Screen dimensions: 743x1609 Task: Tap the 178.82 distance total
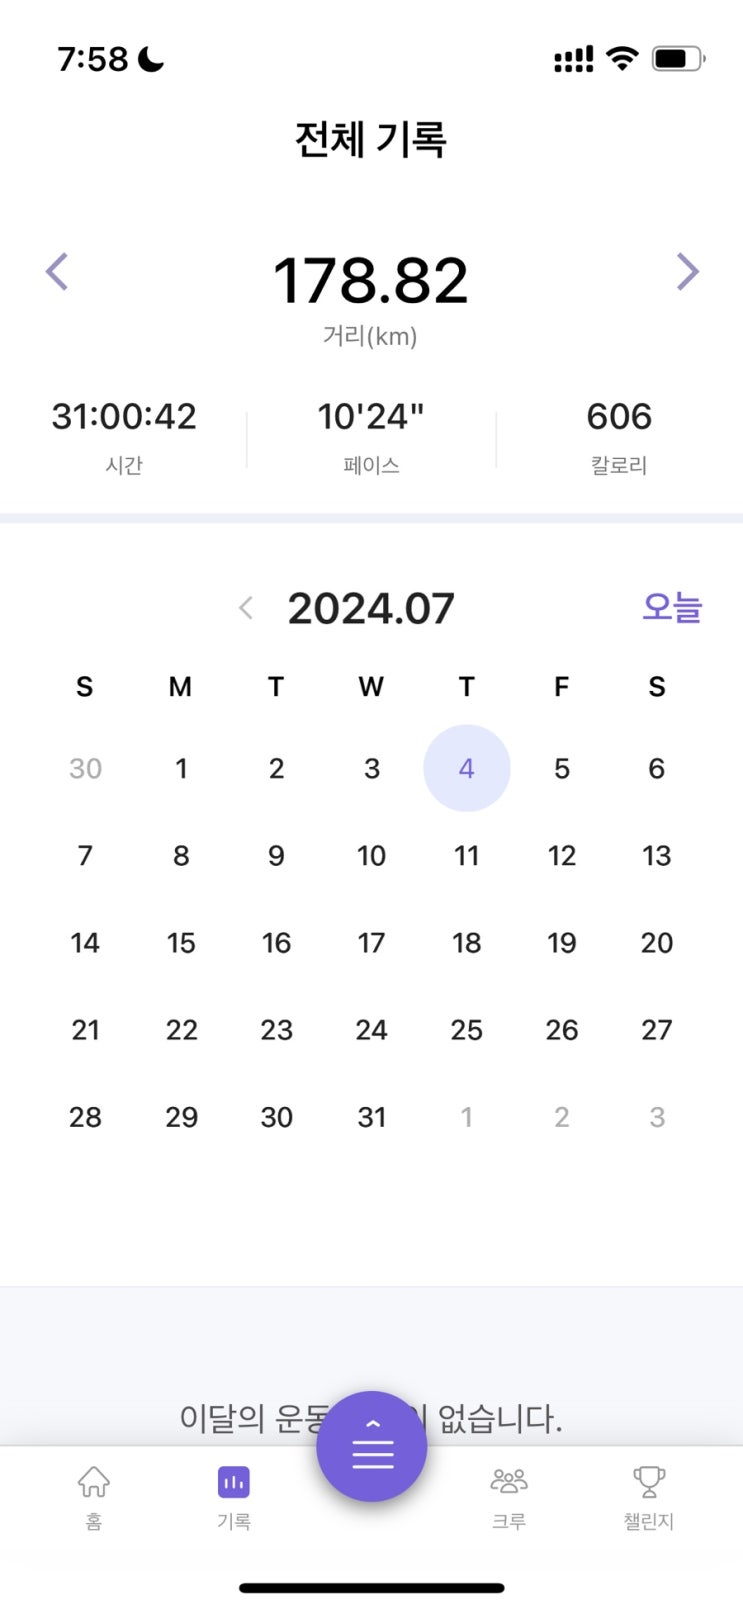pos(371,280)
